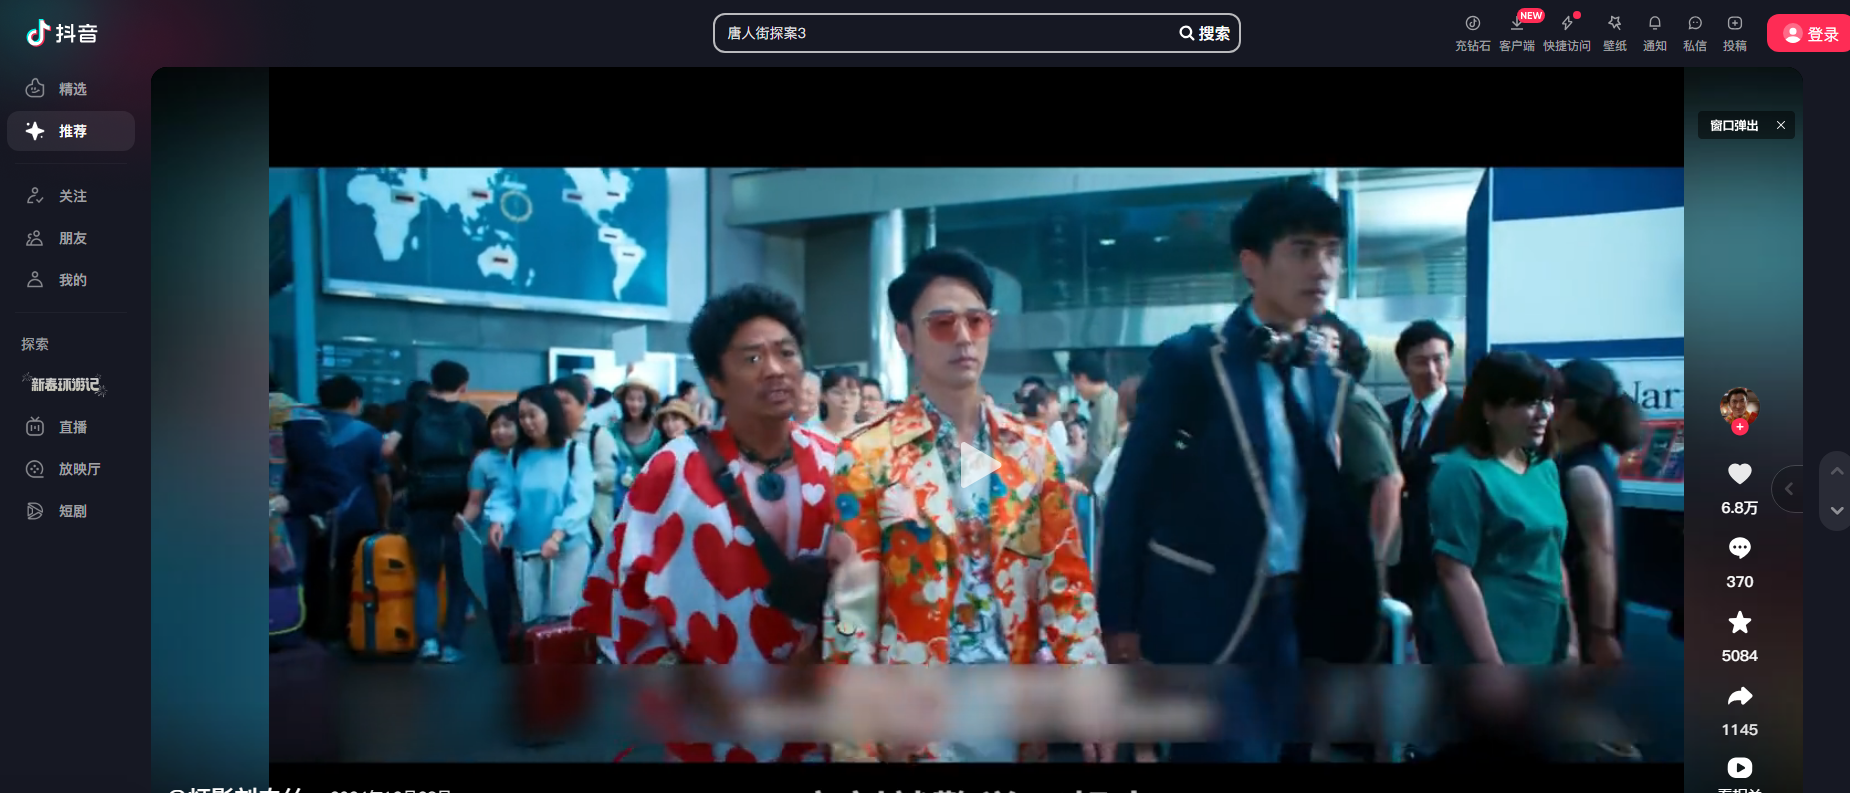Image resolution: width=1850 pixels, height=793 pixels.
Task: Click the play icon below share
Action: 1740,767
